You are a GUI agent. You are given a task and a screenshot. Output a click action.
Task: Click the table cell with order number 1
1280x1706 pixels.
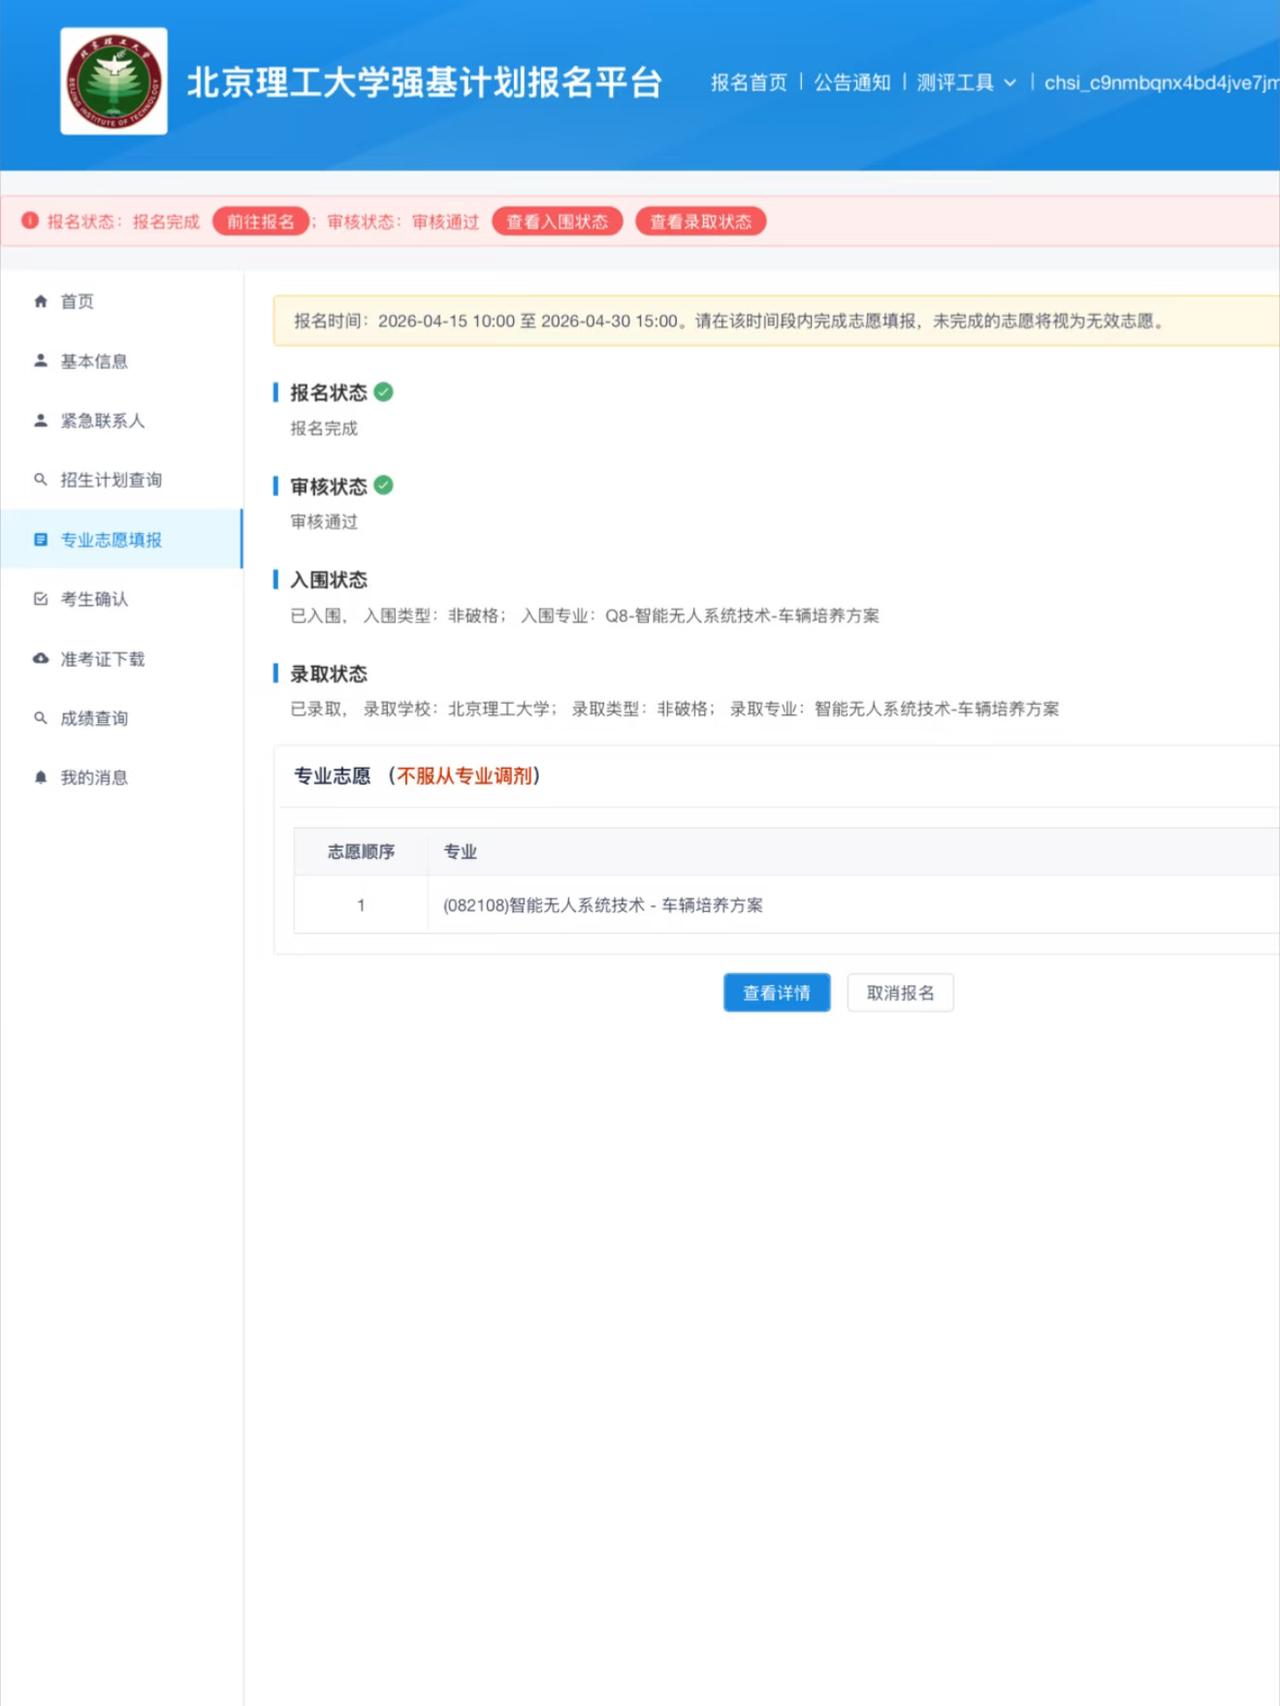[x=361, y=905]
